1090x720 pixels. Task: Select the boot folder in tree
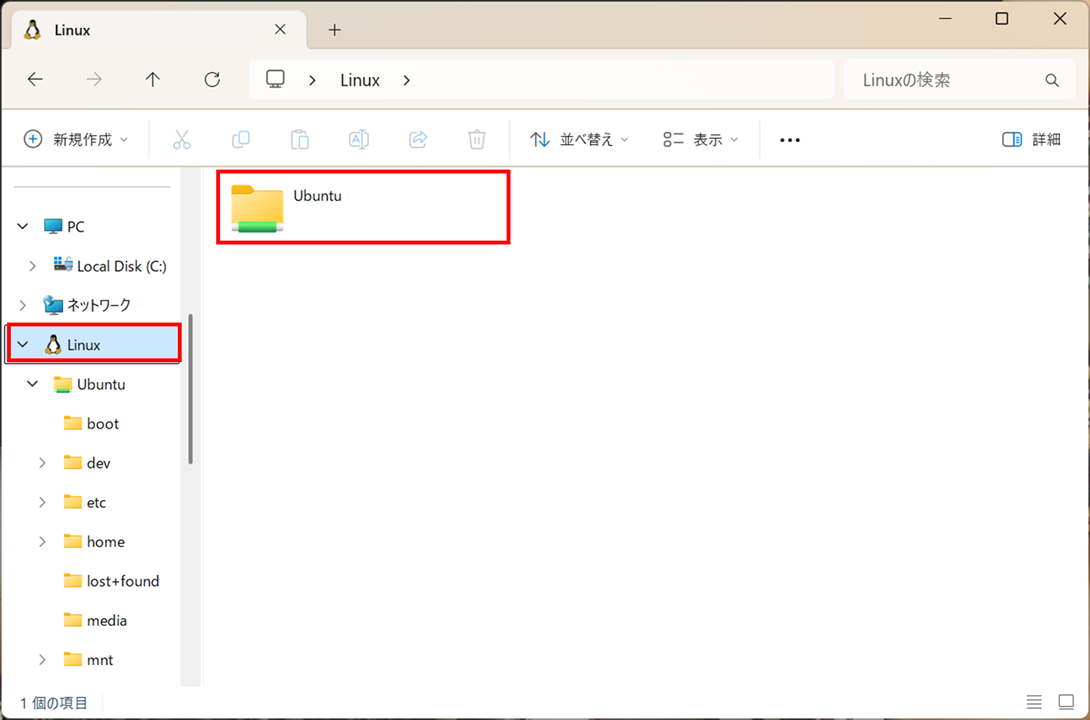[x=103, y=424]
